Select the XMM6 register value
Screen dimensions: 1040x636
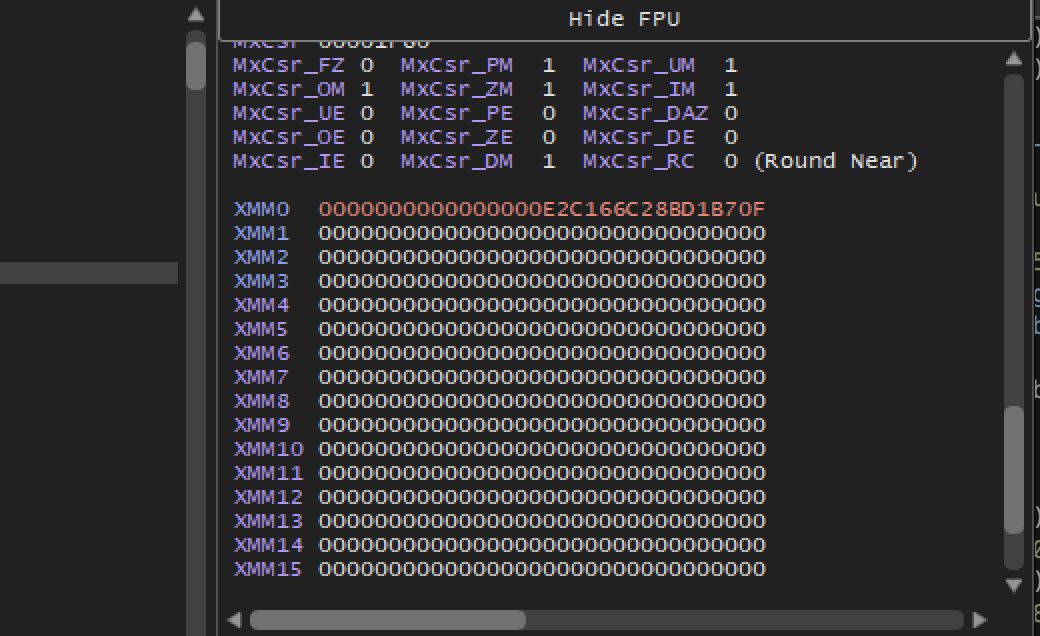point(542,353)
